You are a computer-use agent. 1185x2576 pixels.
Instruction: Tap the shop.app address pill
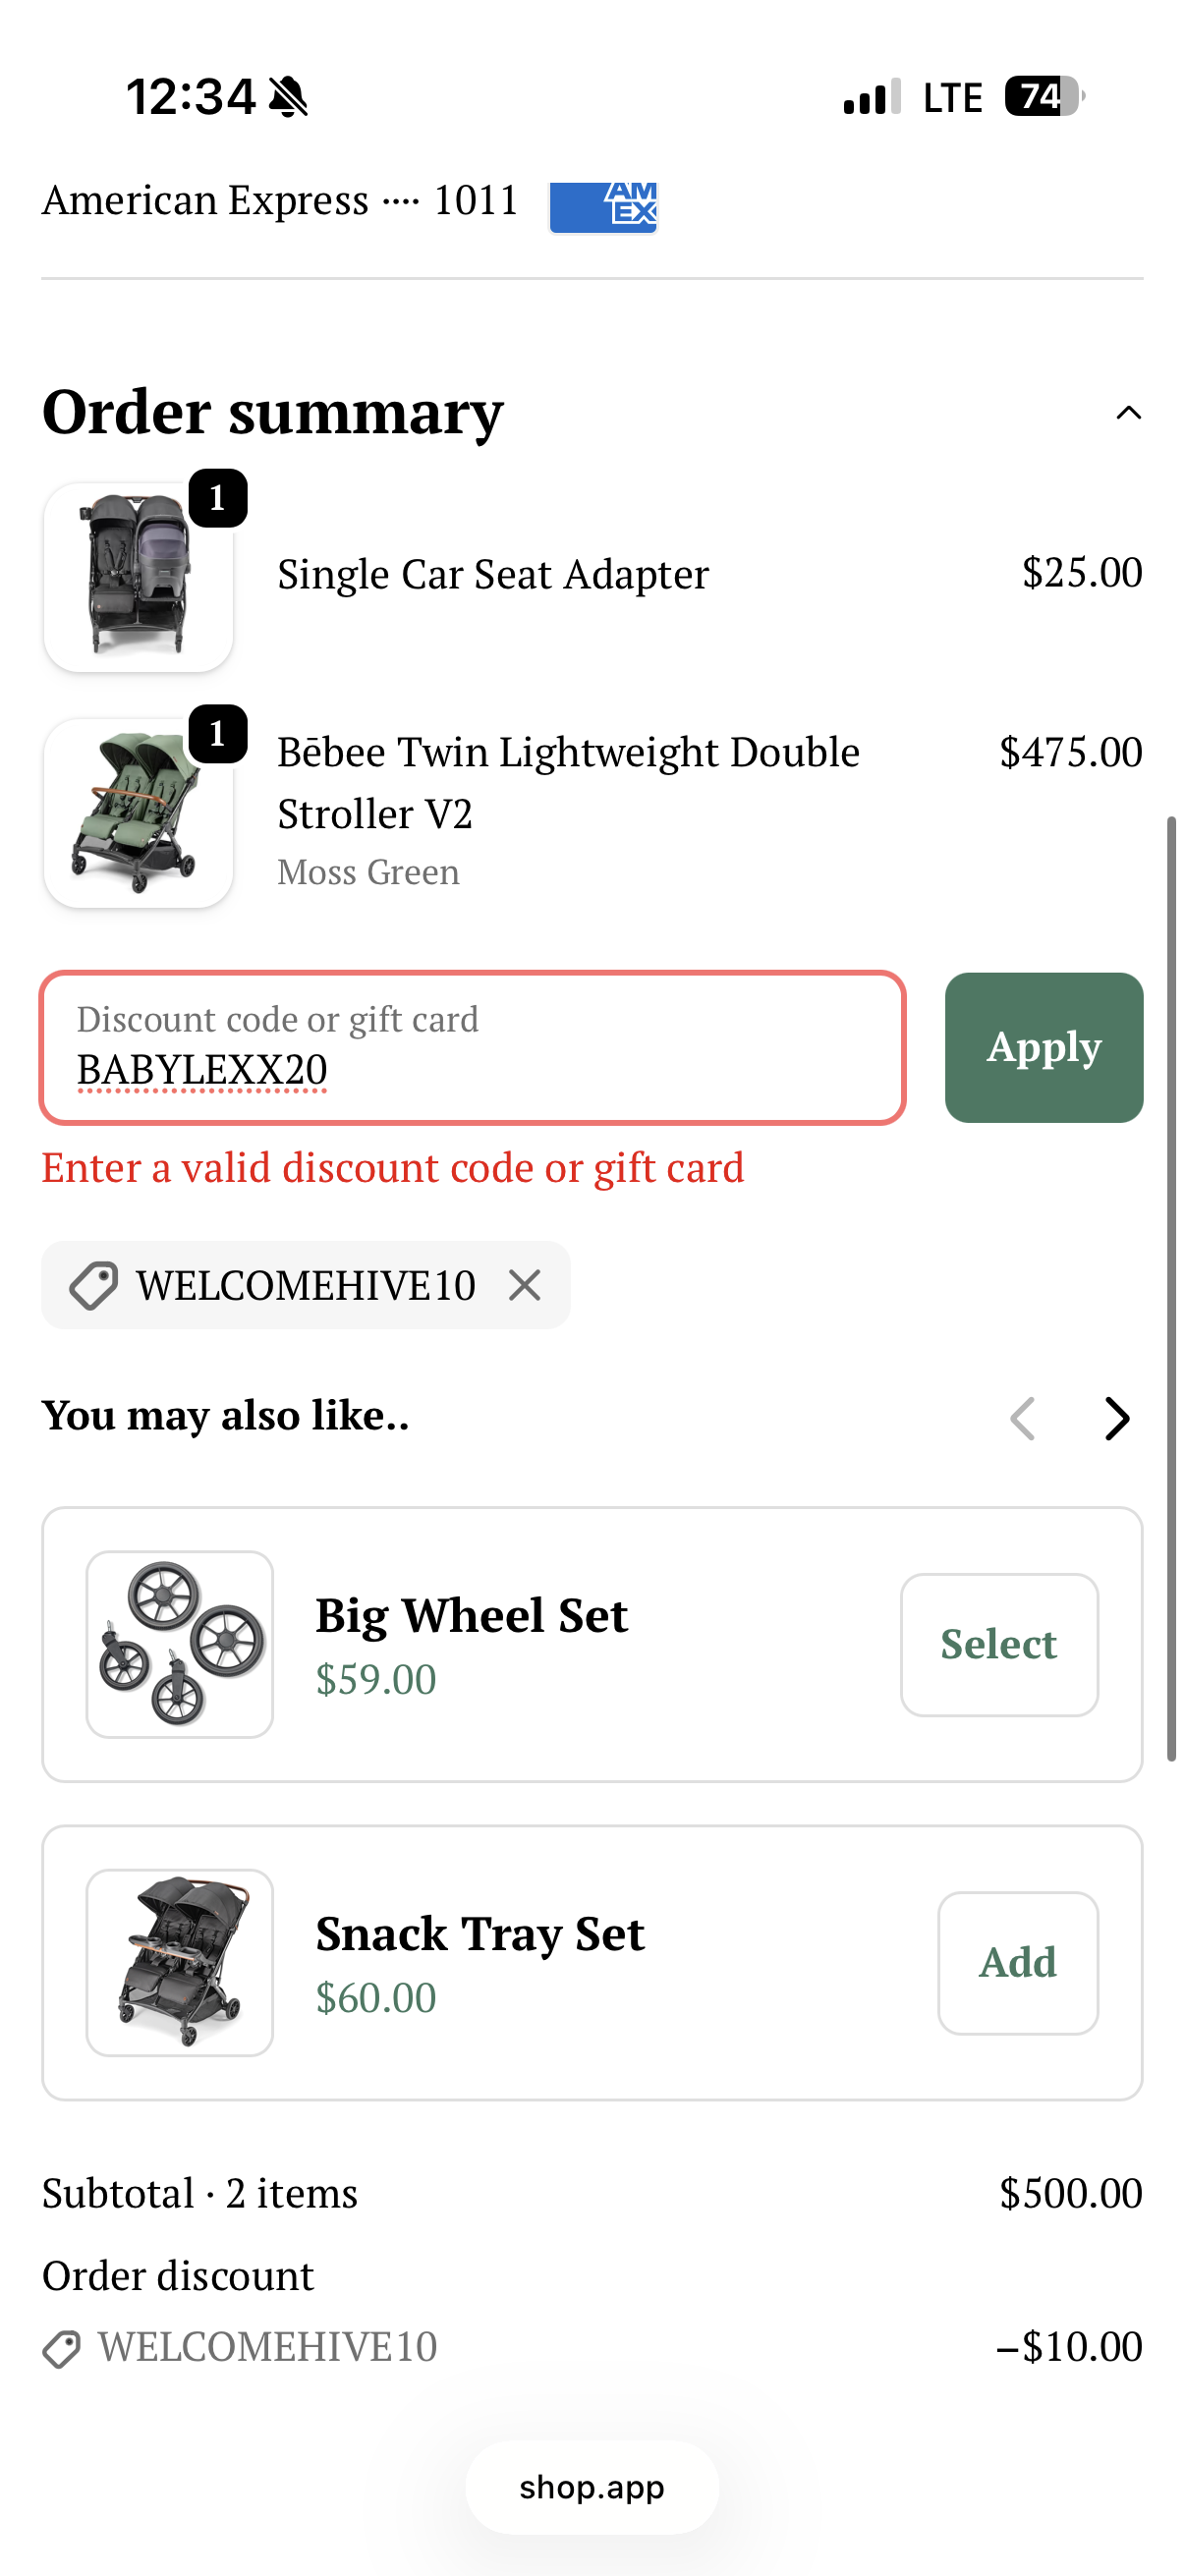592,2487
